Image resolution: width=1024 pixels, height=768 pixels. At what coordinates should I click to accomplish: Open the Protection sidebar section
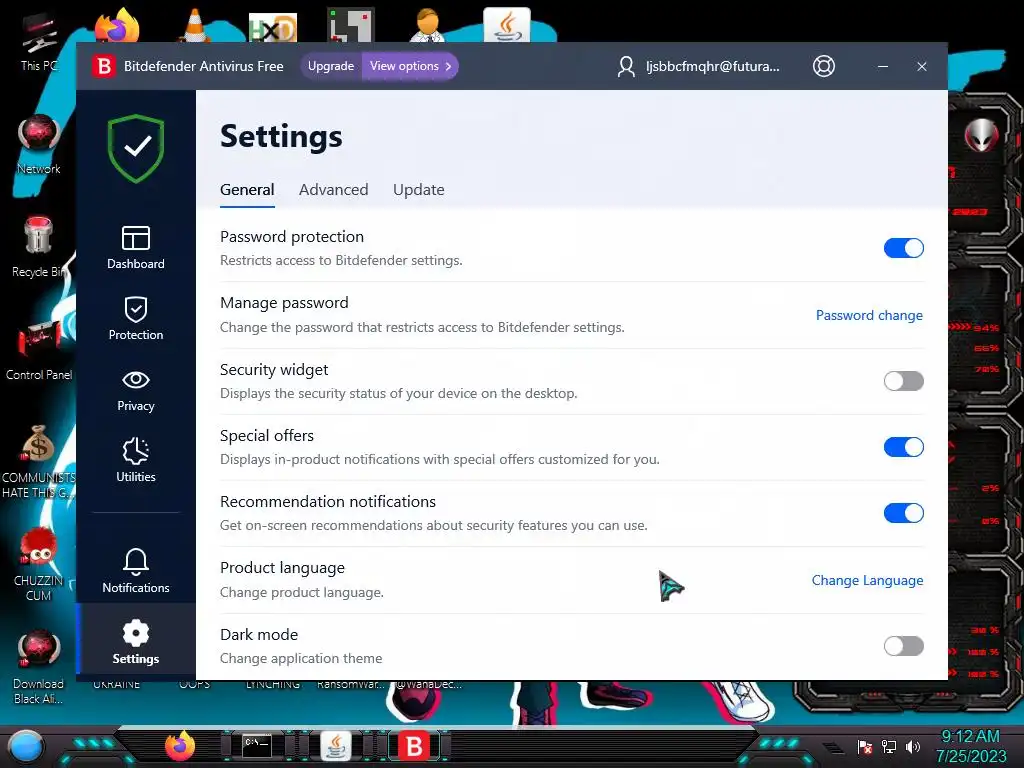tap(136, 319)
